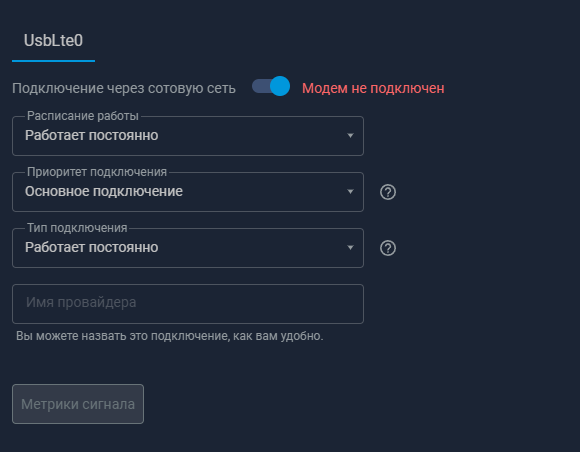This screenshot has width=580, height=452.
Task: Focus the Имя провайдера input field
Action: point(188,304)
